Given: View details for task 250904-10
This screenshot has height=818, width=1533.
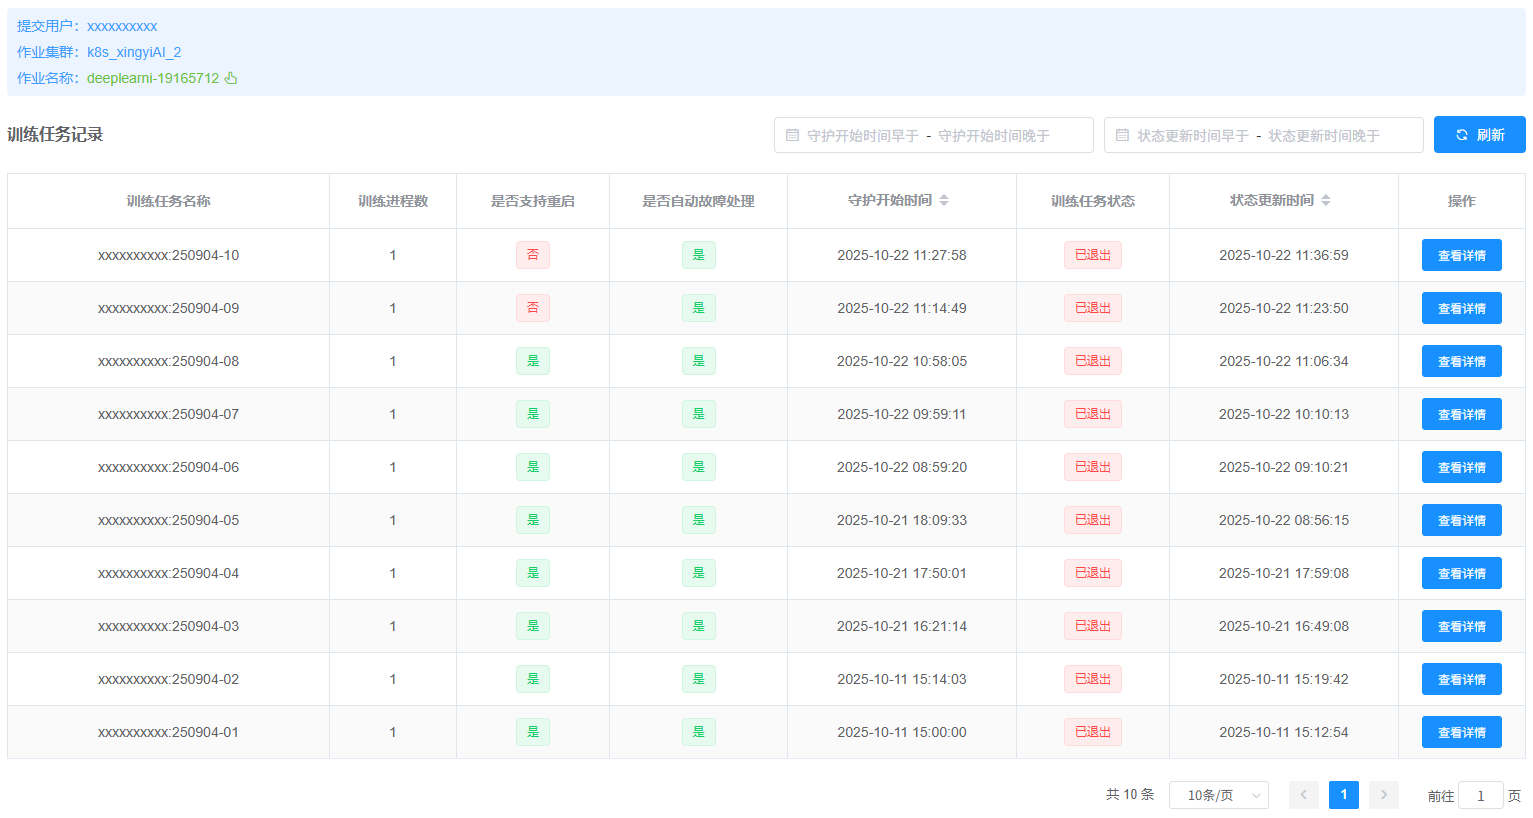Looking at the screenshot, I should point(1461,255).
